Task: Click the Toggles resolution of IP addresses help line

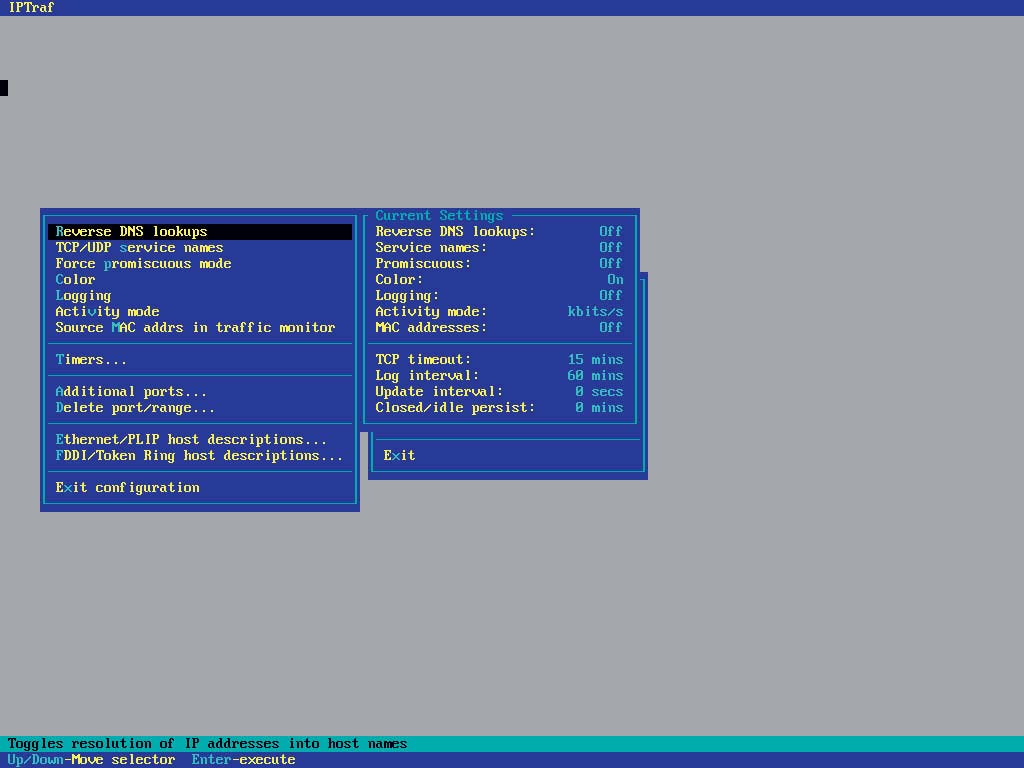Action: [207, 744]
